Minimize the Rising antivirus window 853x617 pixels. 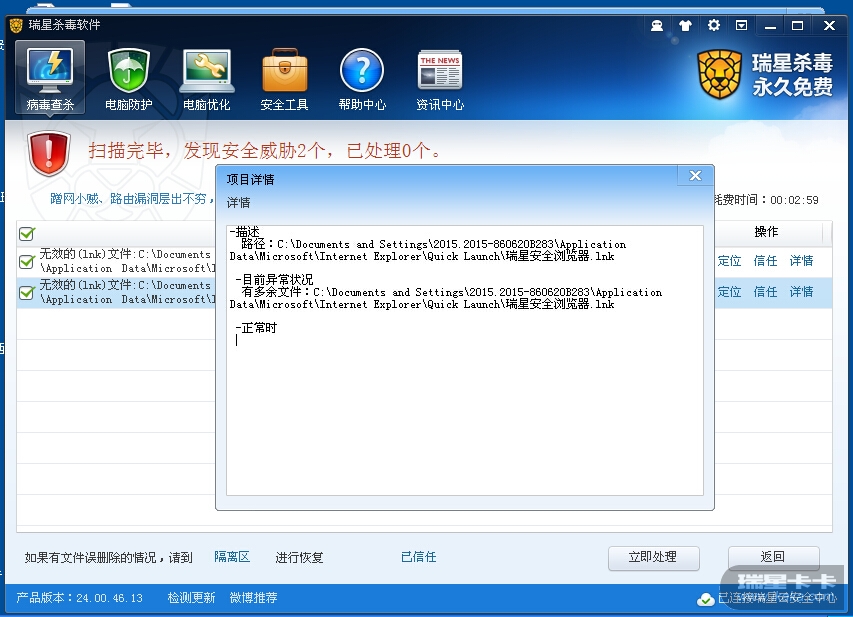click(770, 26)
